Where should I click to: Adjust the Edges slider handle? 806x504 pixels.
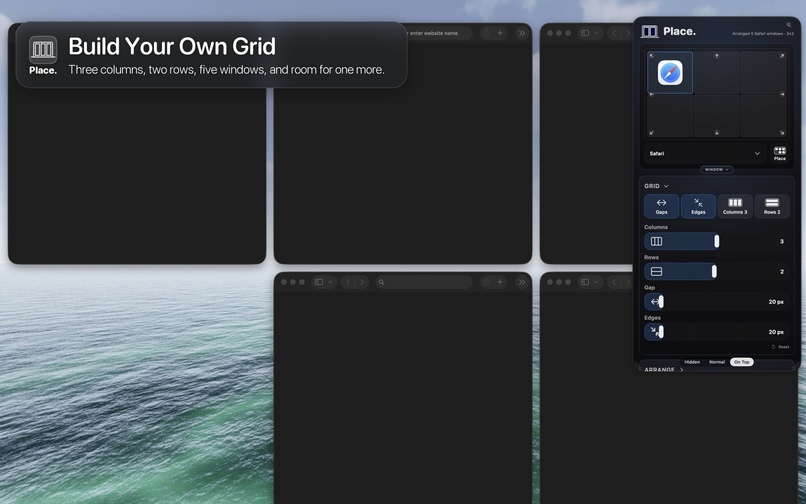[x=661, y=332]
